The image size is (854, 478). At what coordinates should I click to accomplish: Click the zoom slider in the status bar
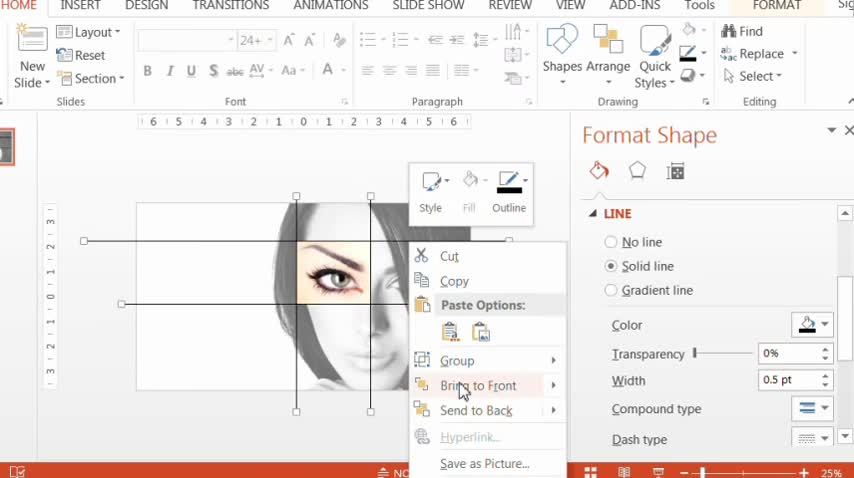(703, 473)
